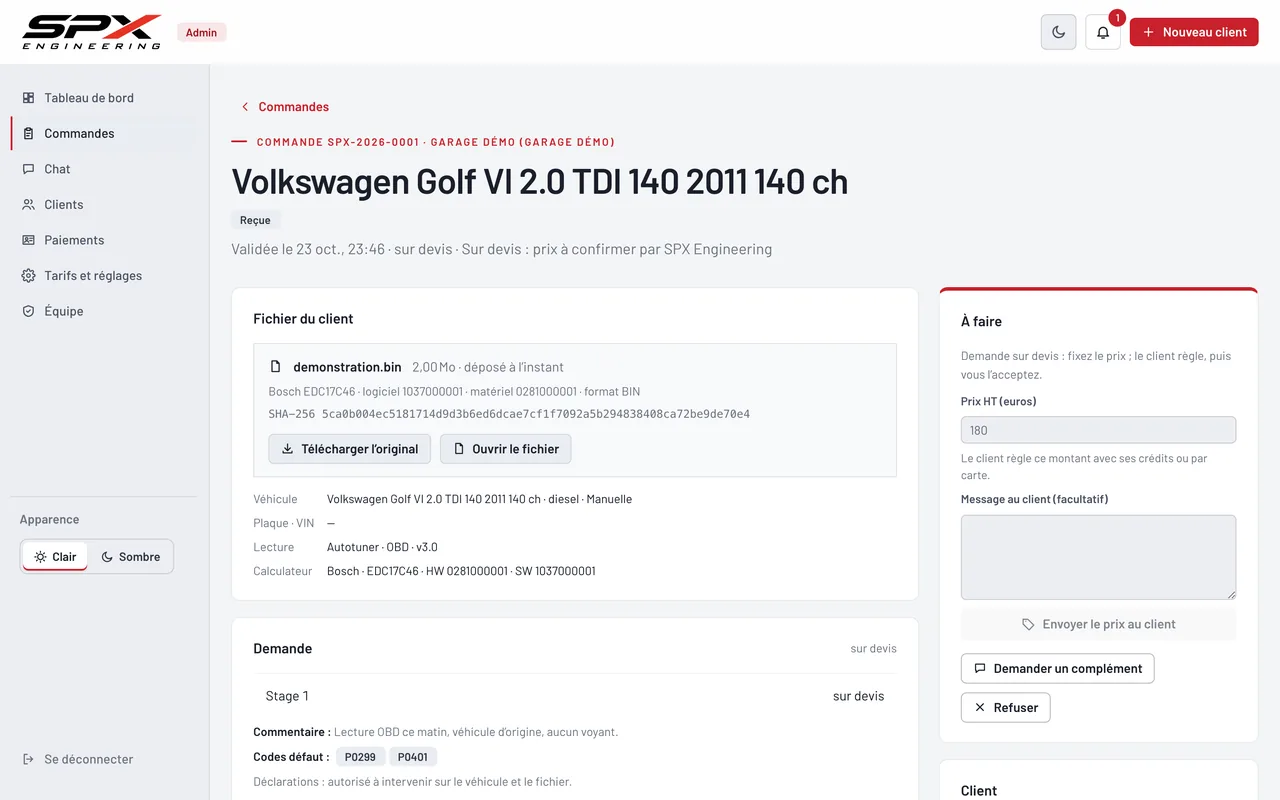Image resolution: width=1280 pixels, height=800 pixels.
Task: Click the Chat speech bubble icon
Action: click(28, 169)
